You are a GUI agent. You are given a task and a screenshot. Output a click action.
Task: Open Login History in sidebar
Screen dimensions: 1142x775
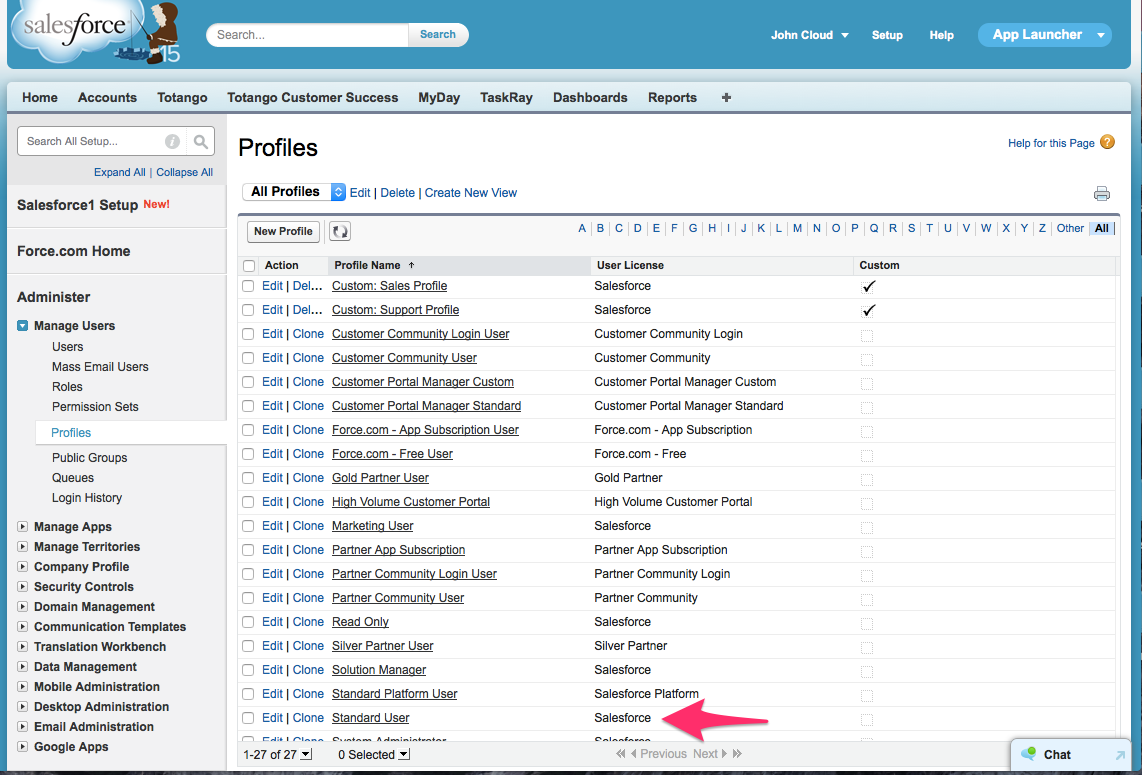click(87, 497)
